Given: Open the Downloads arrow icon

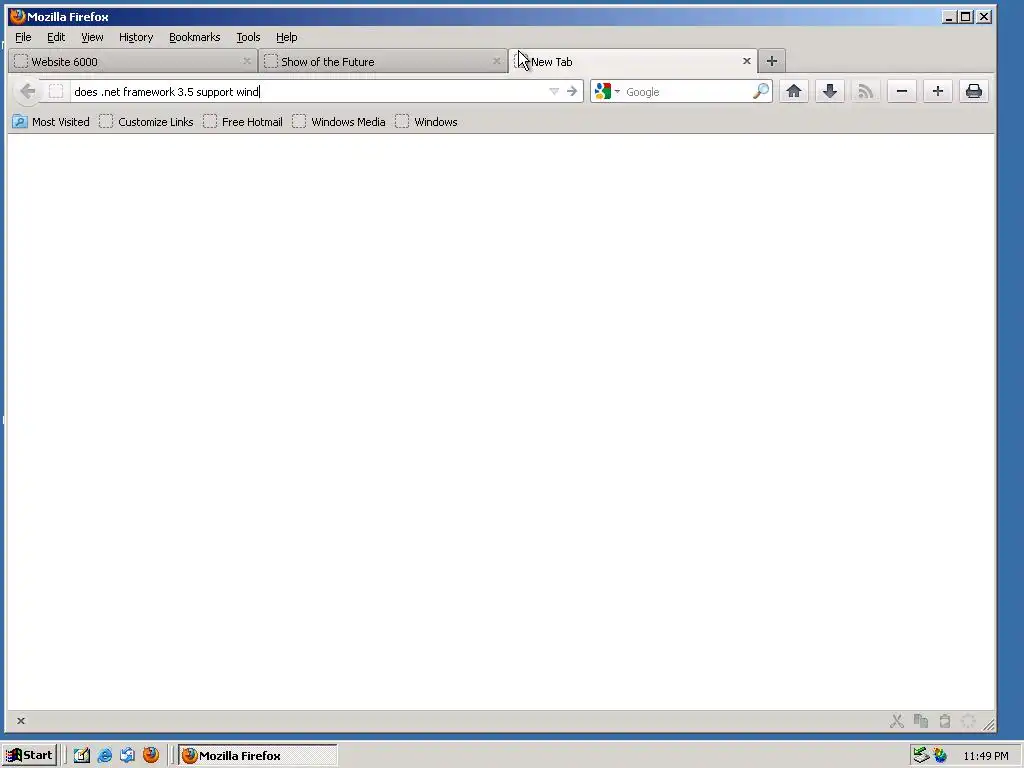Looking at the screenshot, I should point(829,91).
